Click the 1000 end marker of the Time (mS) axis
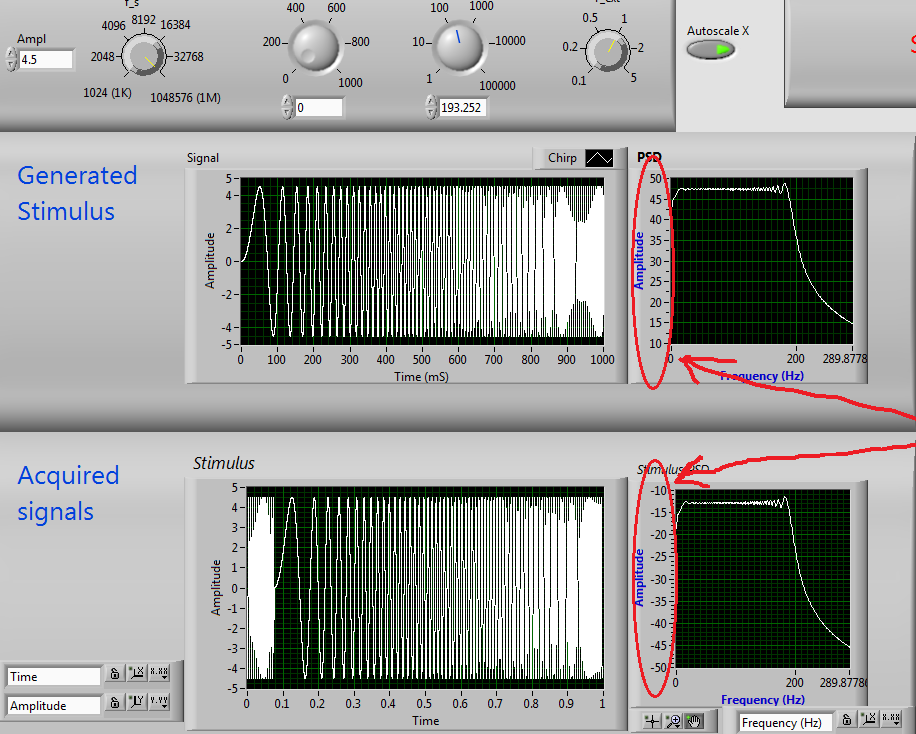Image resolution: width=916 pixels, height=734 pixels. tap(602, 359)
